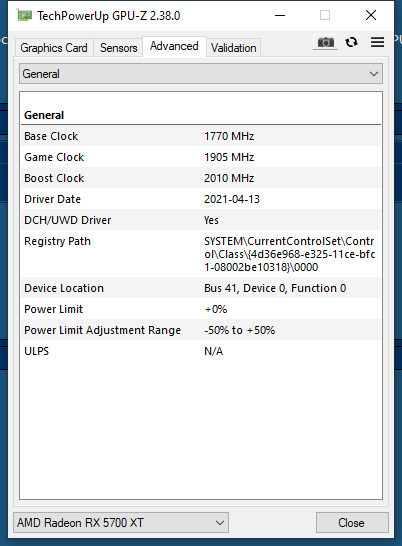Select the Advanced tab
This screenshot has width=402, height=546.
(174, 46)
